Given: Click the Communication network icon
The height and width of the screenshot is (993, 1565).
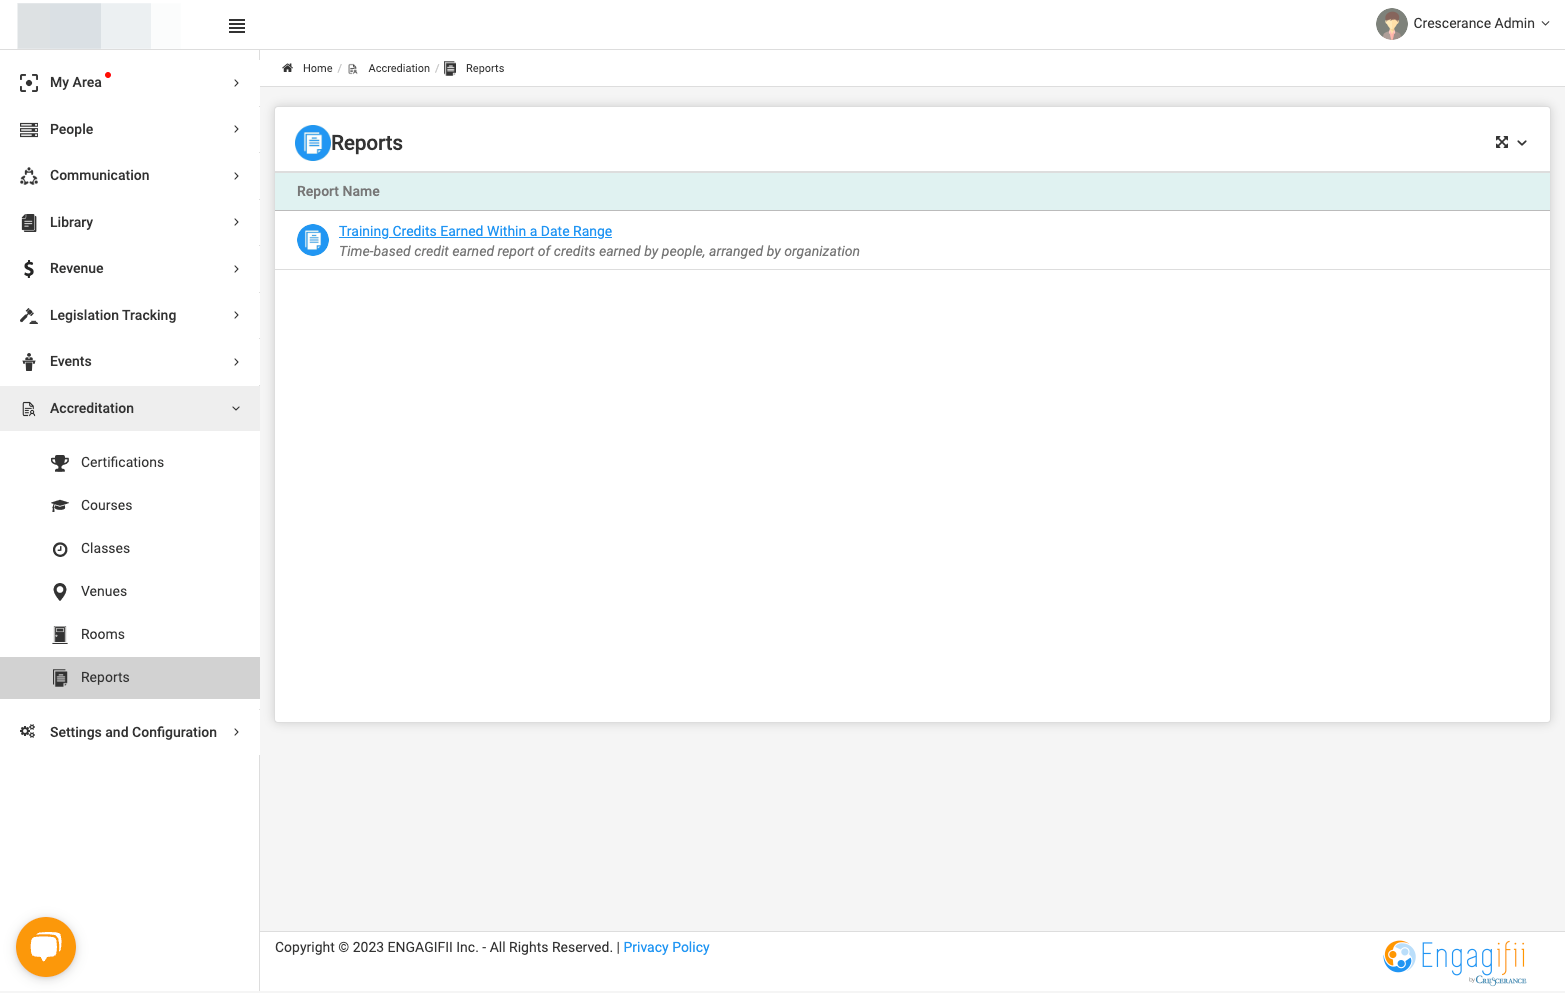Looking at the screenshot, I should click(x=29, y=176).
